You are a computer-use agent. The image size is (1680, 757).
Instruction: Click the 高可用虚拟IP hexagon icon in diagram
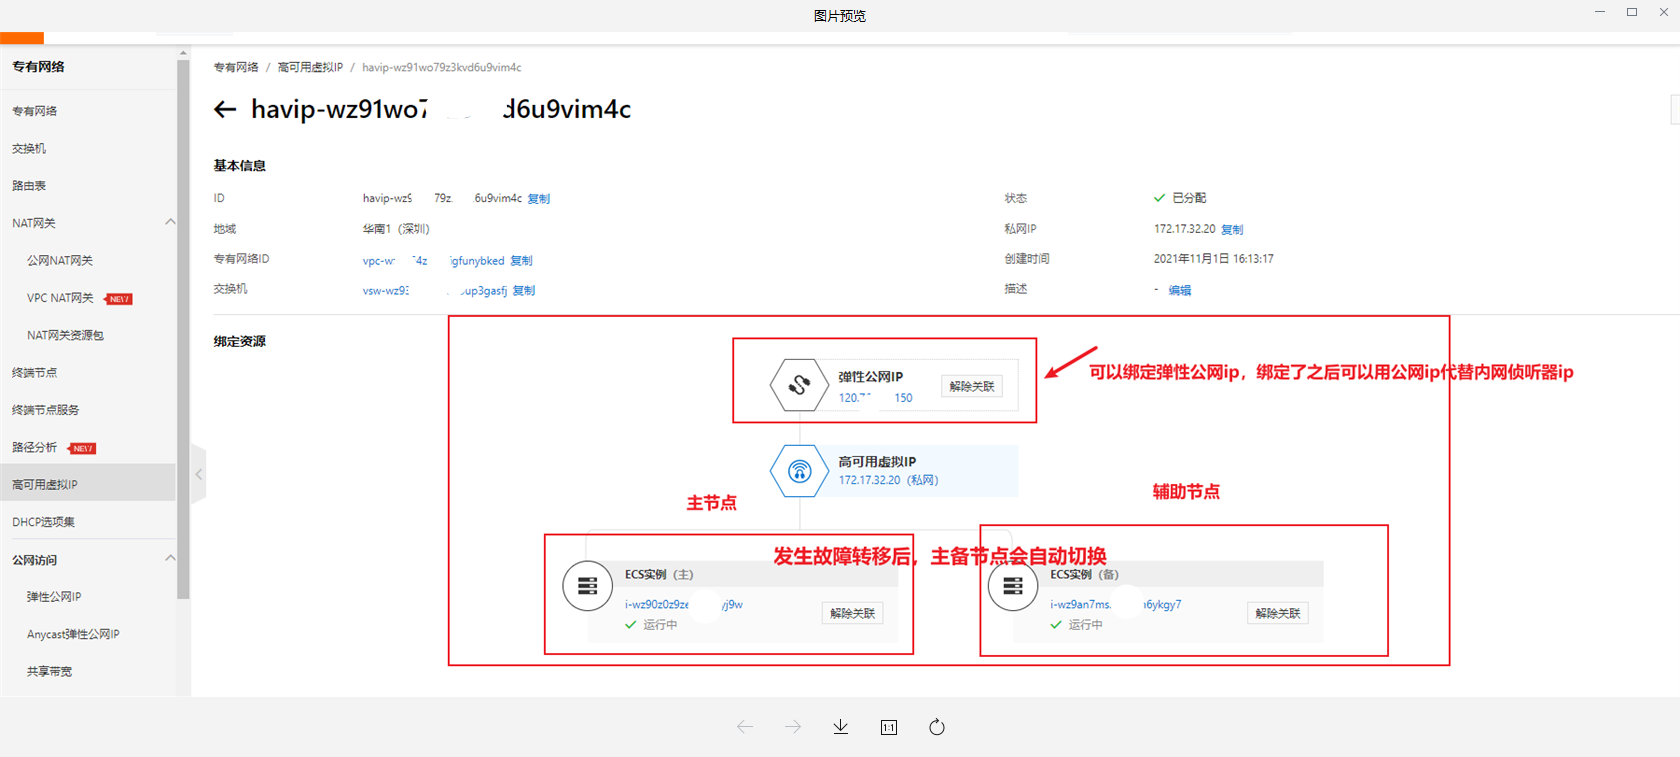(799, 471)
